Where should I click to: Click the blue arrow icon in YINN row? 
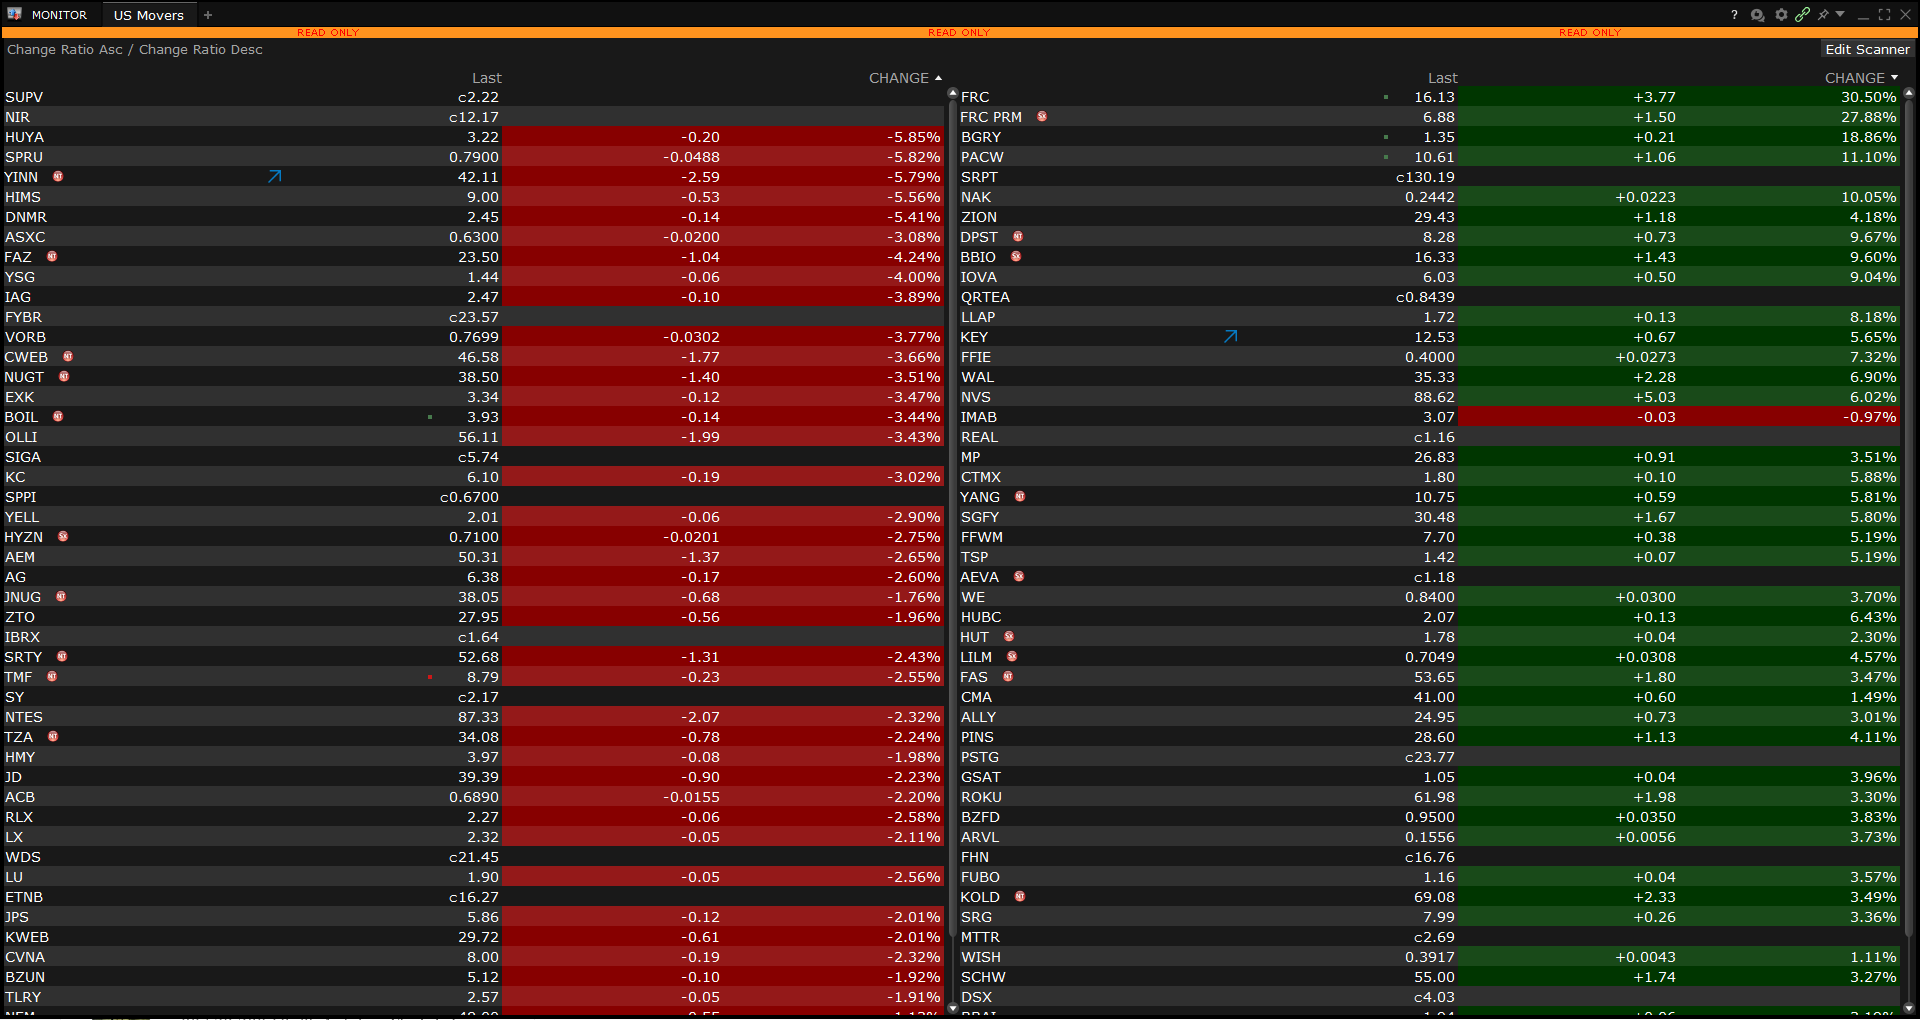click(274, 177)
